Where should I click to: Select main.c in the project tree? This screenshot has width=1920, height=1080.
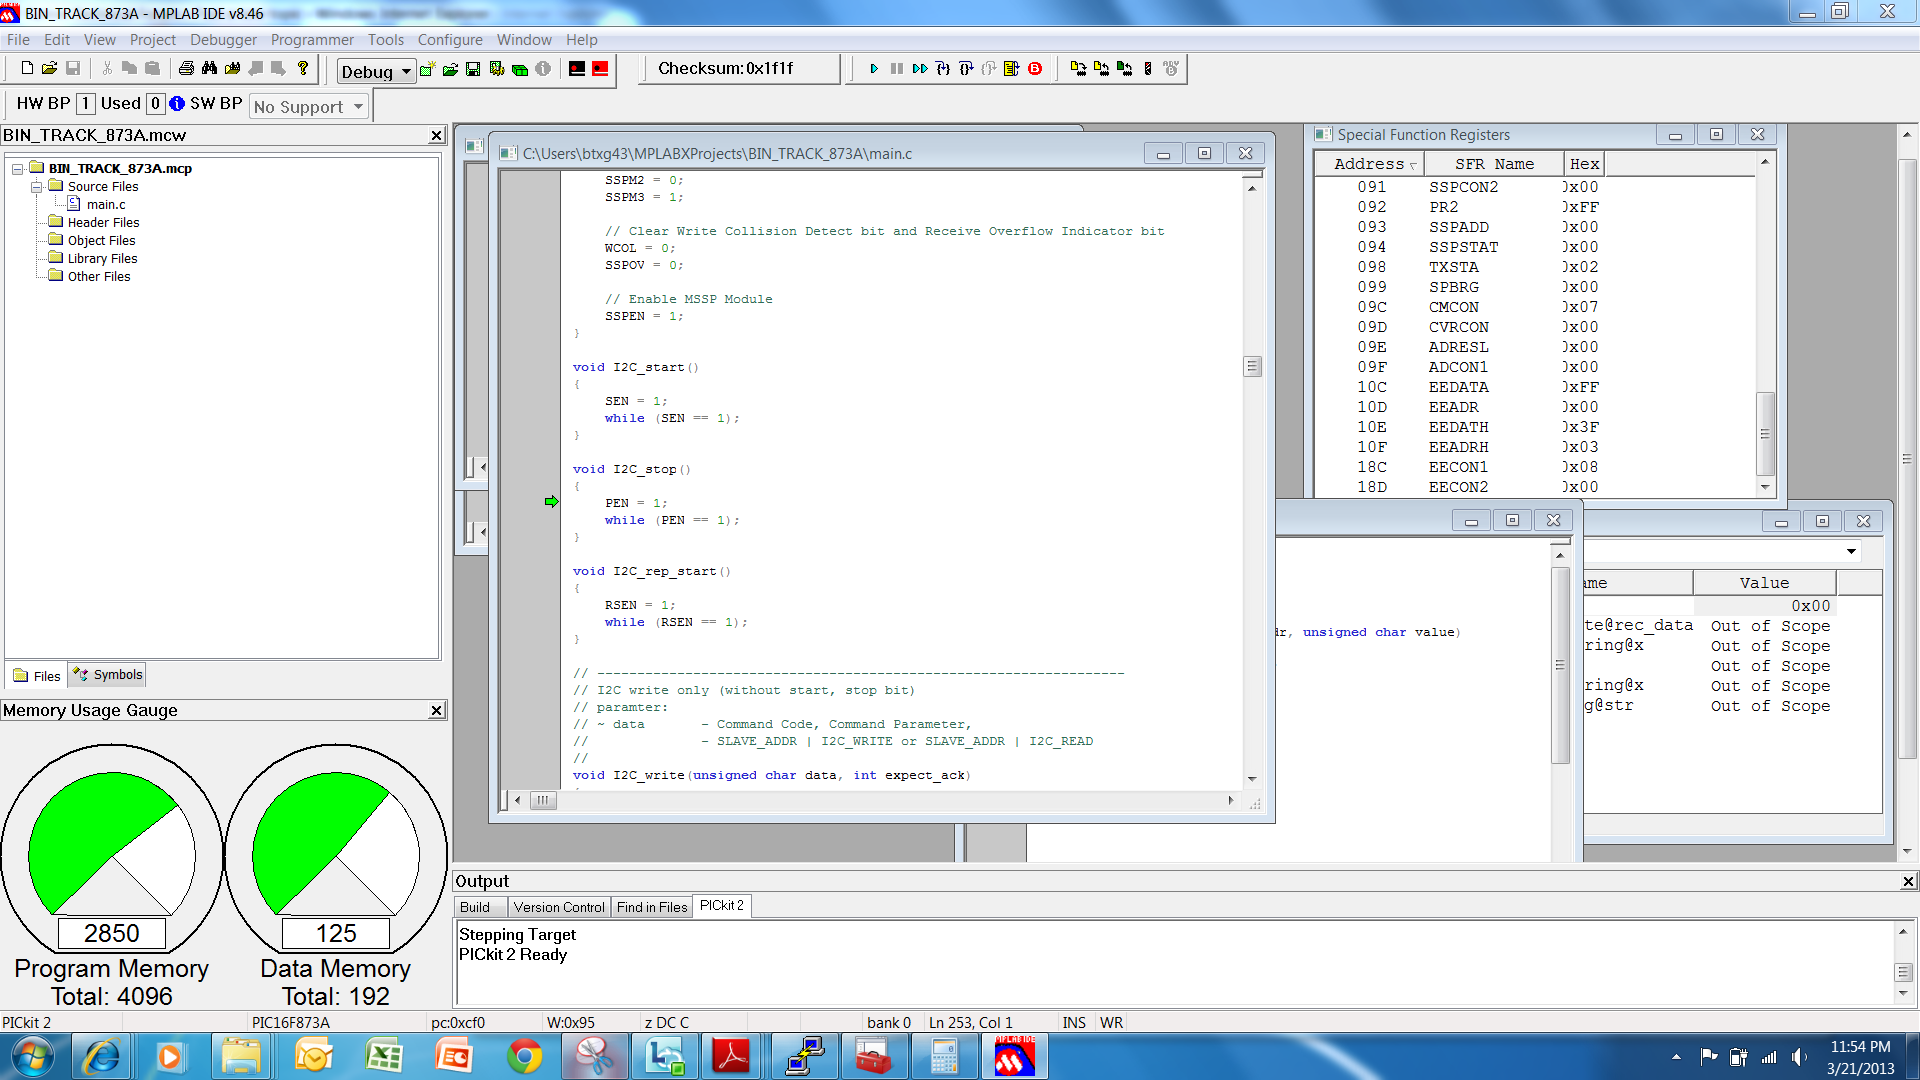tap(106, 204)
